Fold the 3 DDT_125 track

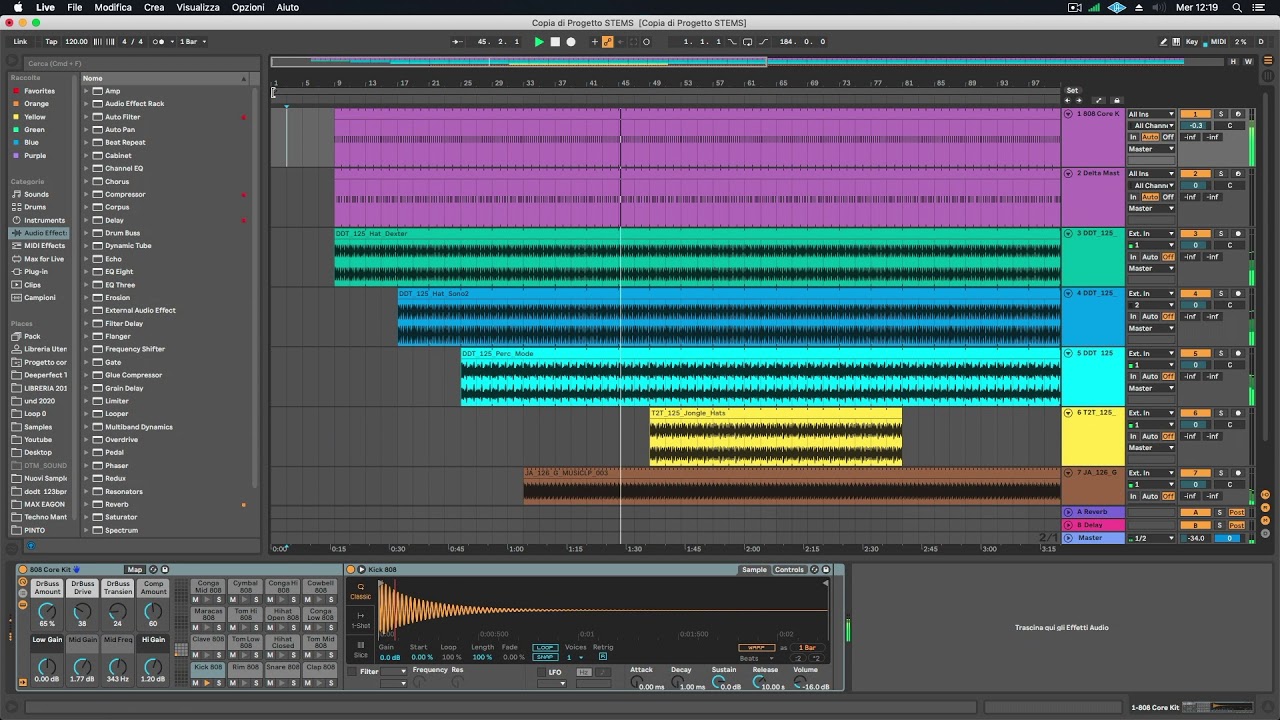coord(1068,233)
